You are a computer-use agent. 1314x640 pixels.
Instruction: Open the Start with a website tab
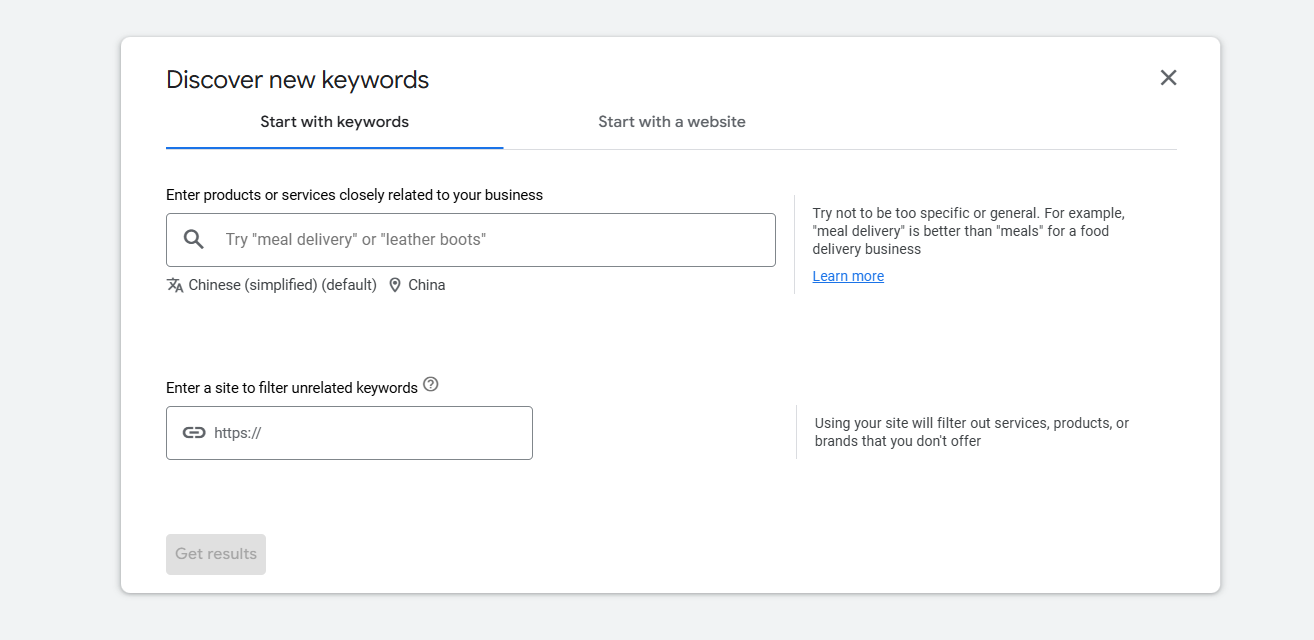click(671, 122)
